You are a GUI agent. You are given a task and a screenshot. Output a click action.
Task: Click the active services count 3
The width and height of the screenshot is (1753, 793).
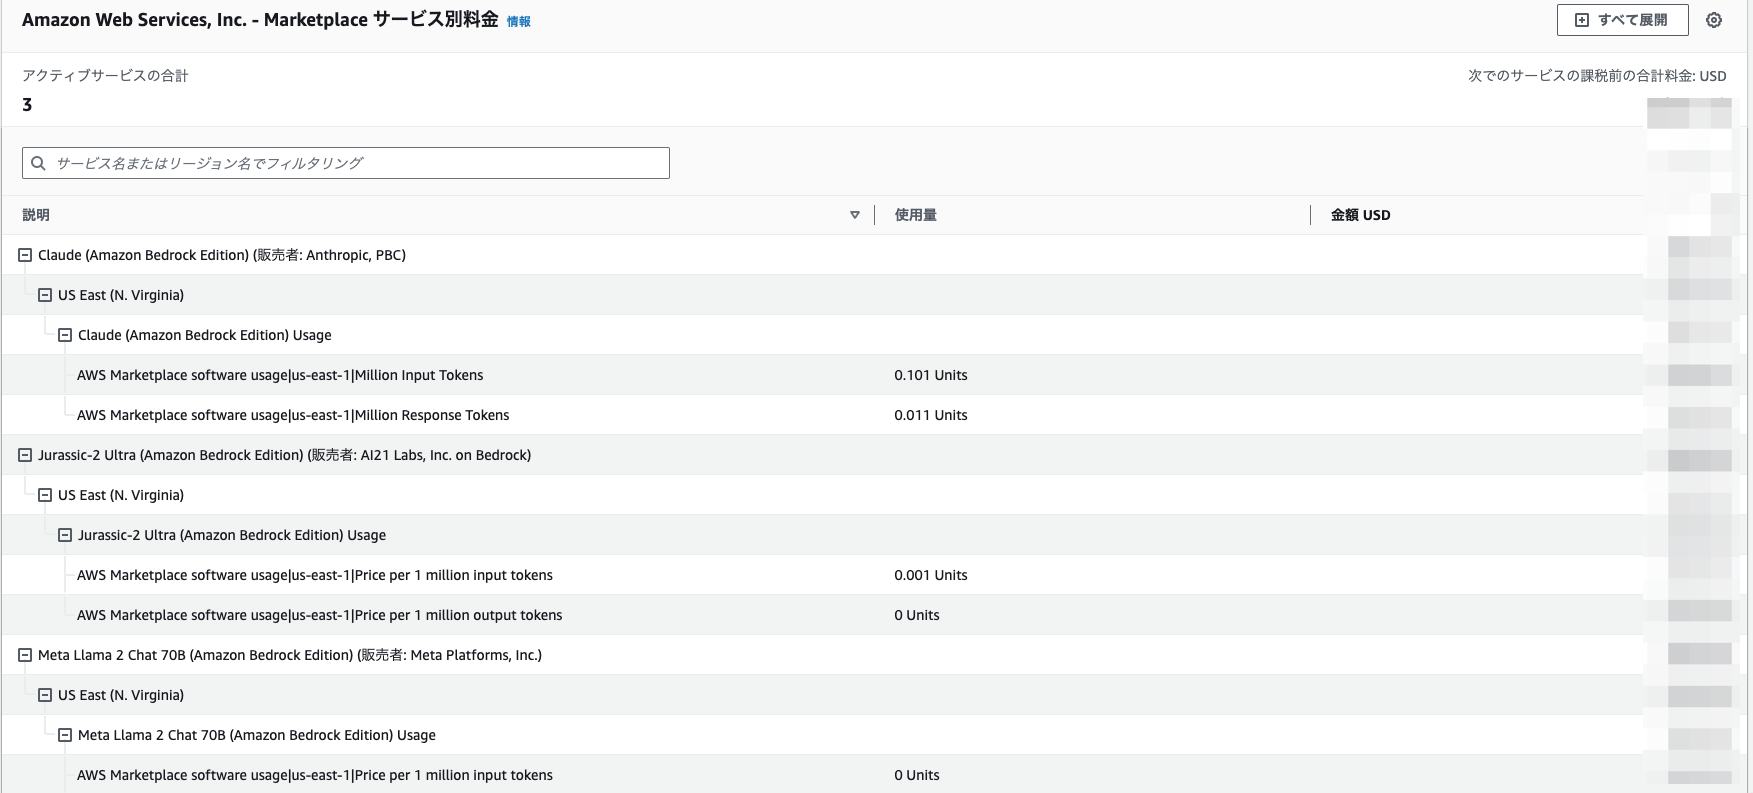click(x=27, y=105)
